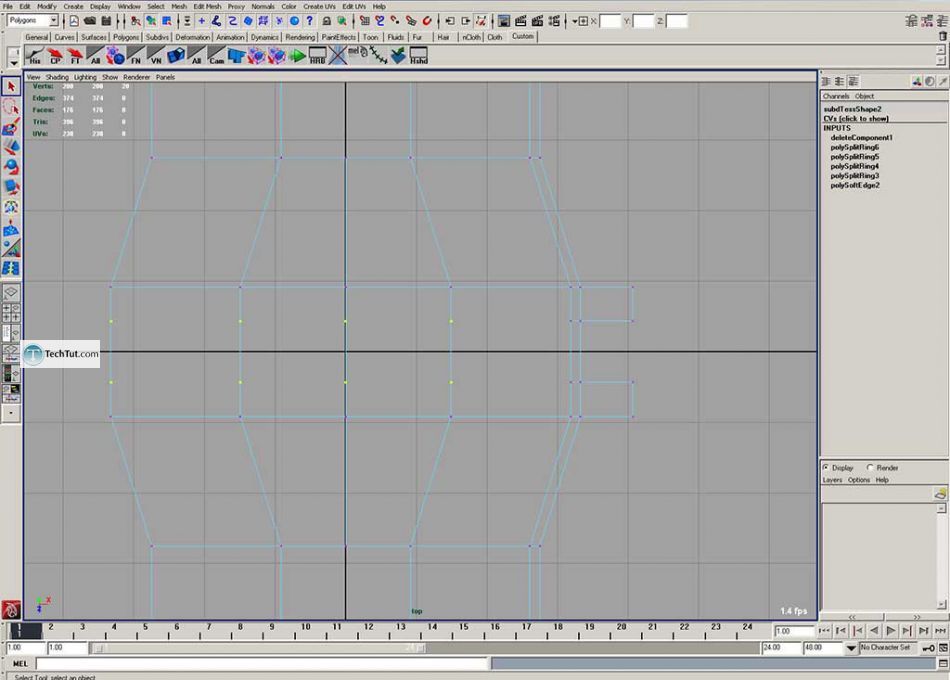The width and height of the screenshot is (950, 680).
Task: Click the create new layer icon
Action: coord(940,494)
